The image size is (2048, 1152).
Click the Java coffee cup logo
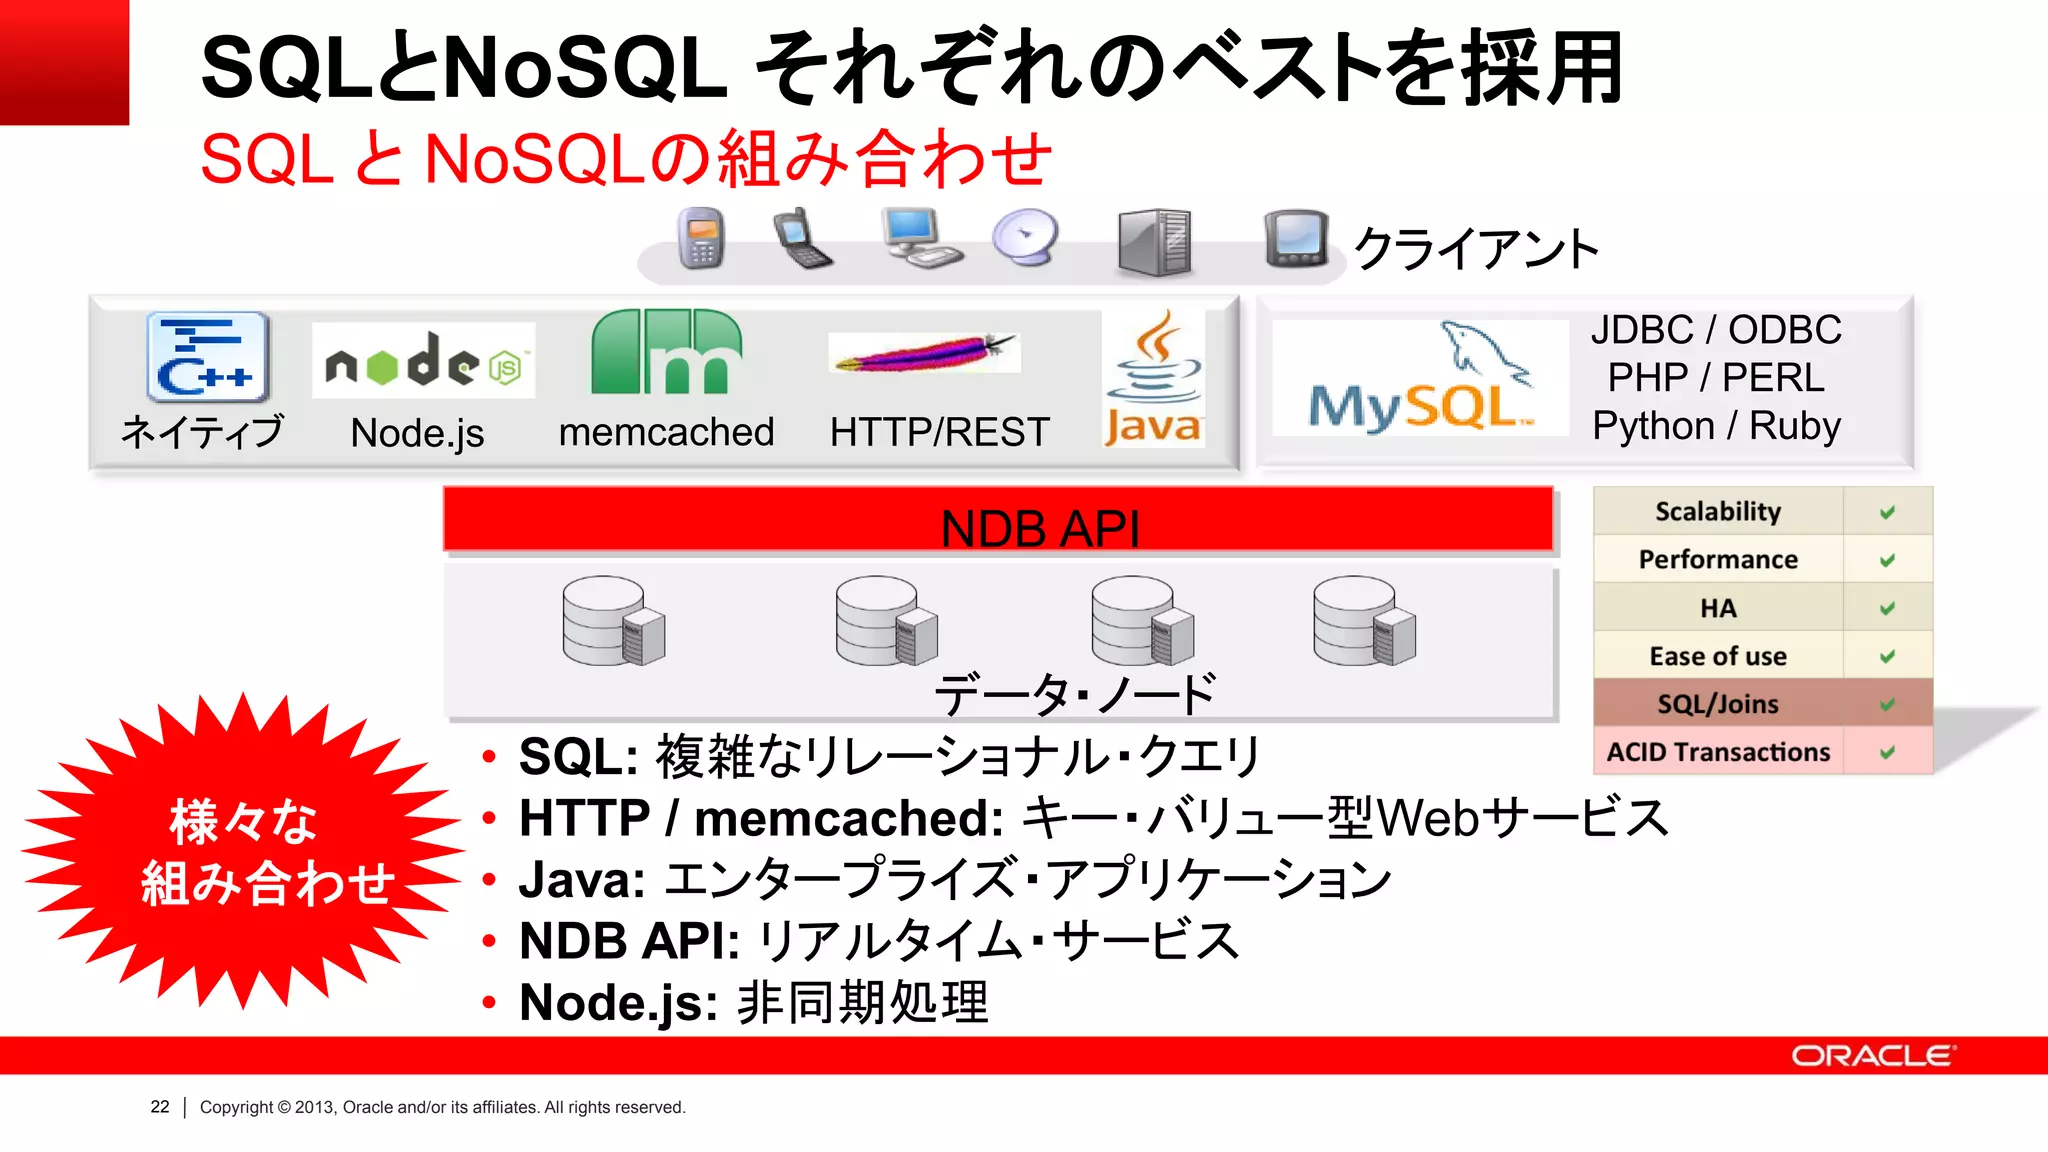click(1154, 378)
